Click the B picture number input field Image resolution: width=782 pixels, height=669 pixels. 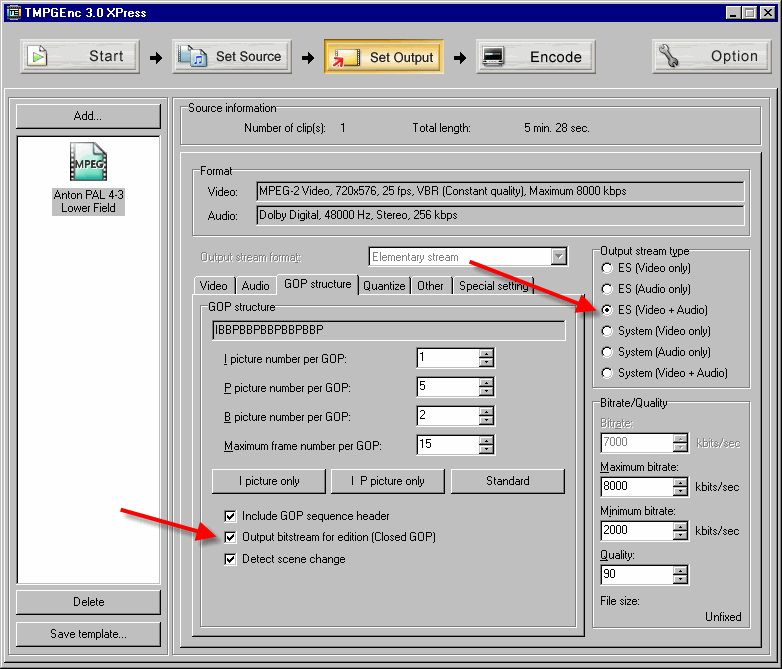[x=447, y=416]
